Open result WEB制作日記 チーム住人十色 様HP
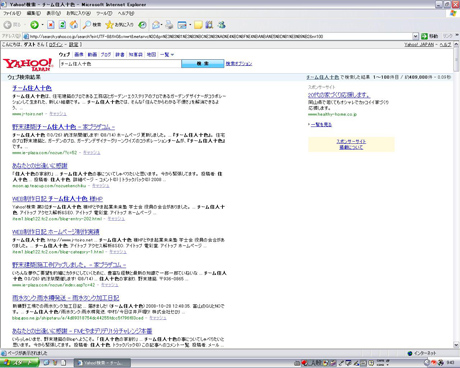 coord(57,199)
